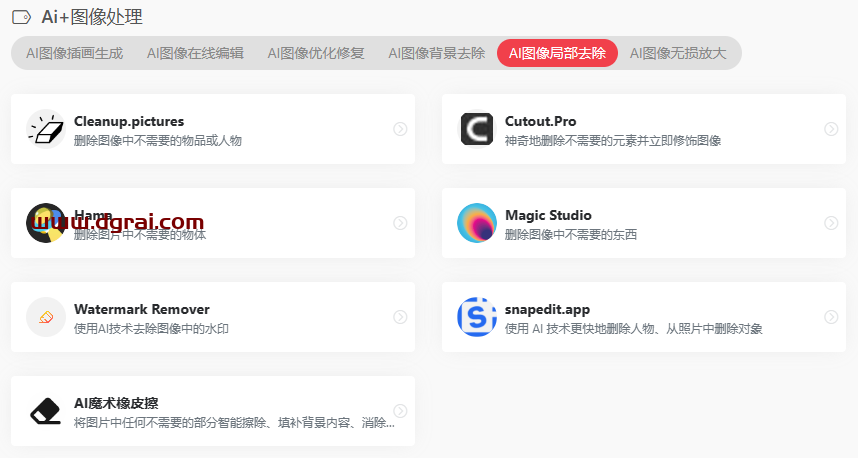Click description 删除图像中不需要的东西
Screen dimensions: 858x458
571,235
